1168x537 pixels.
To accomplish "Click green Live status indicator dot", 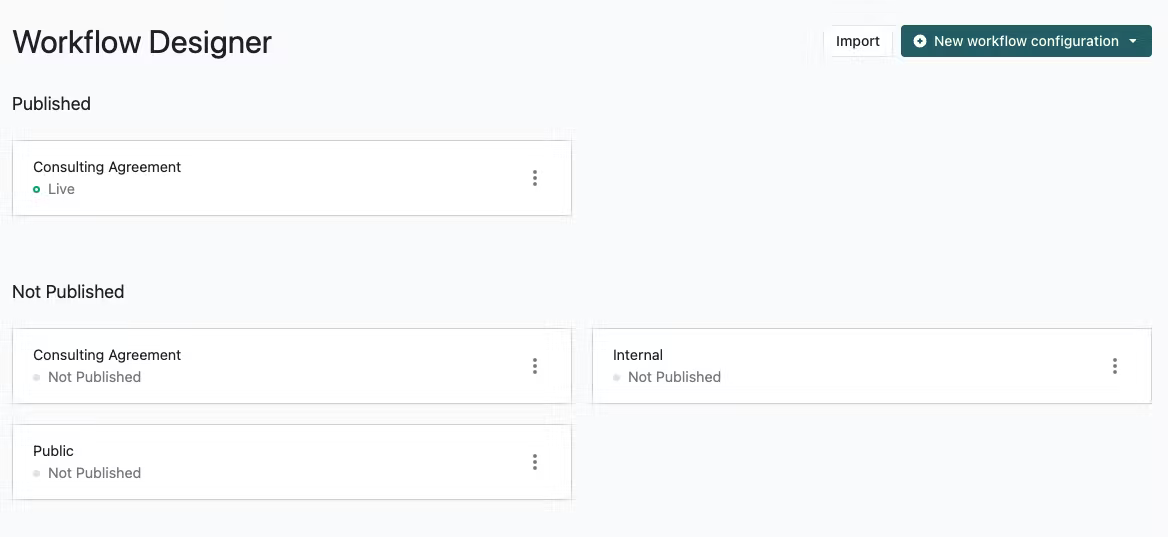I will (36, 190).
